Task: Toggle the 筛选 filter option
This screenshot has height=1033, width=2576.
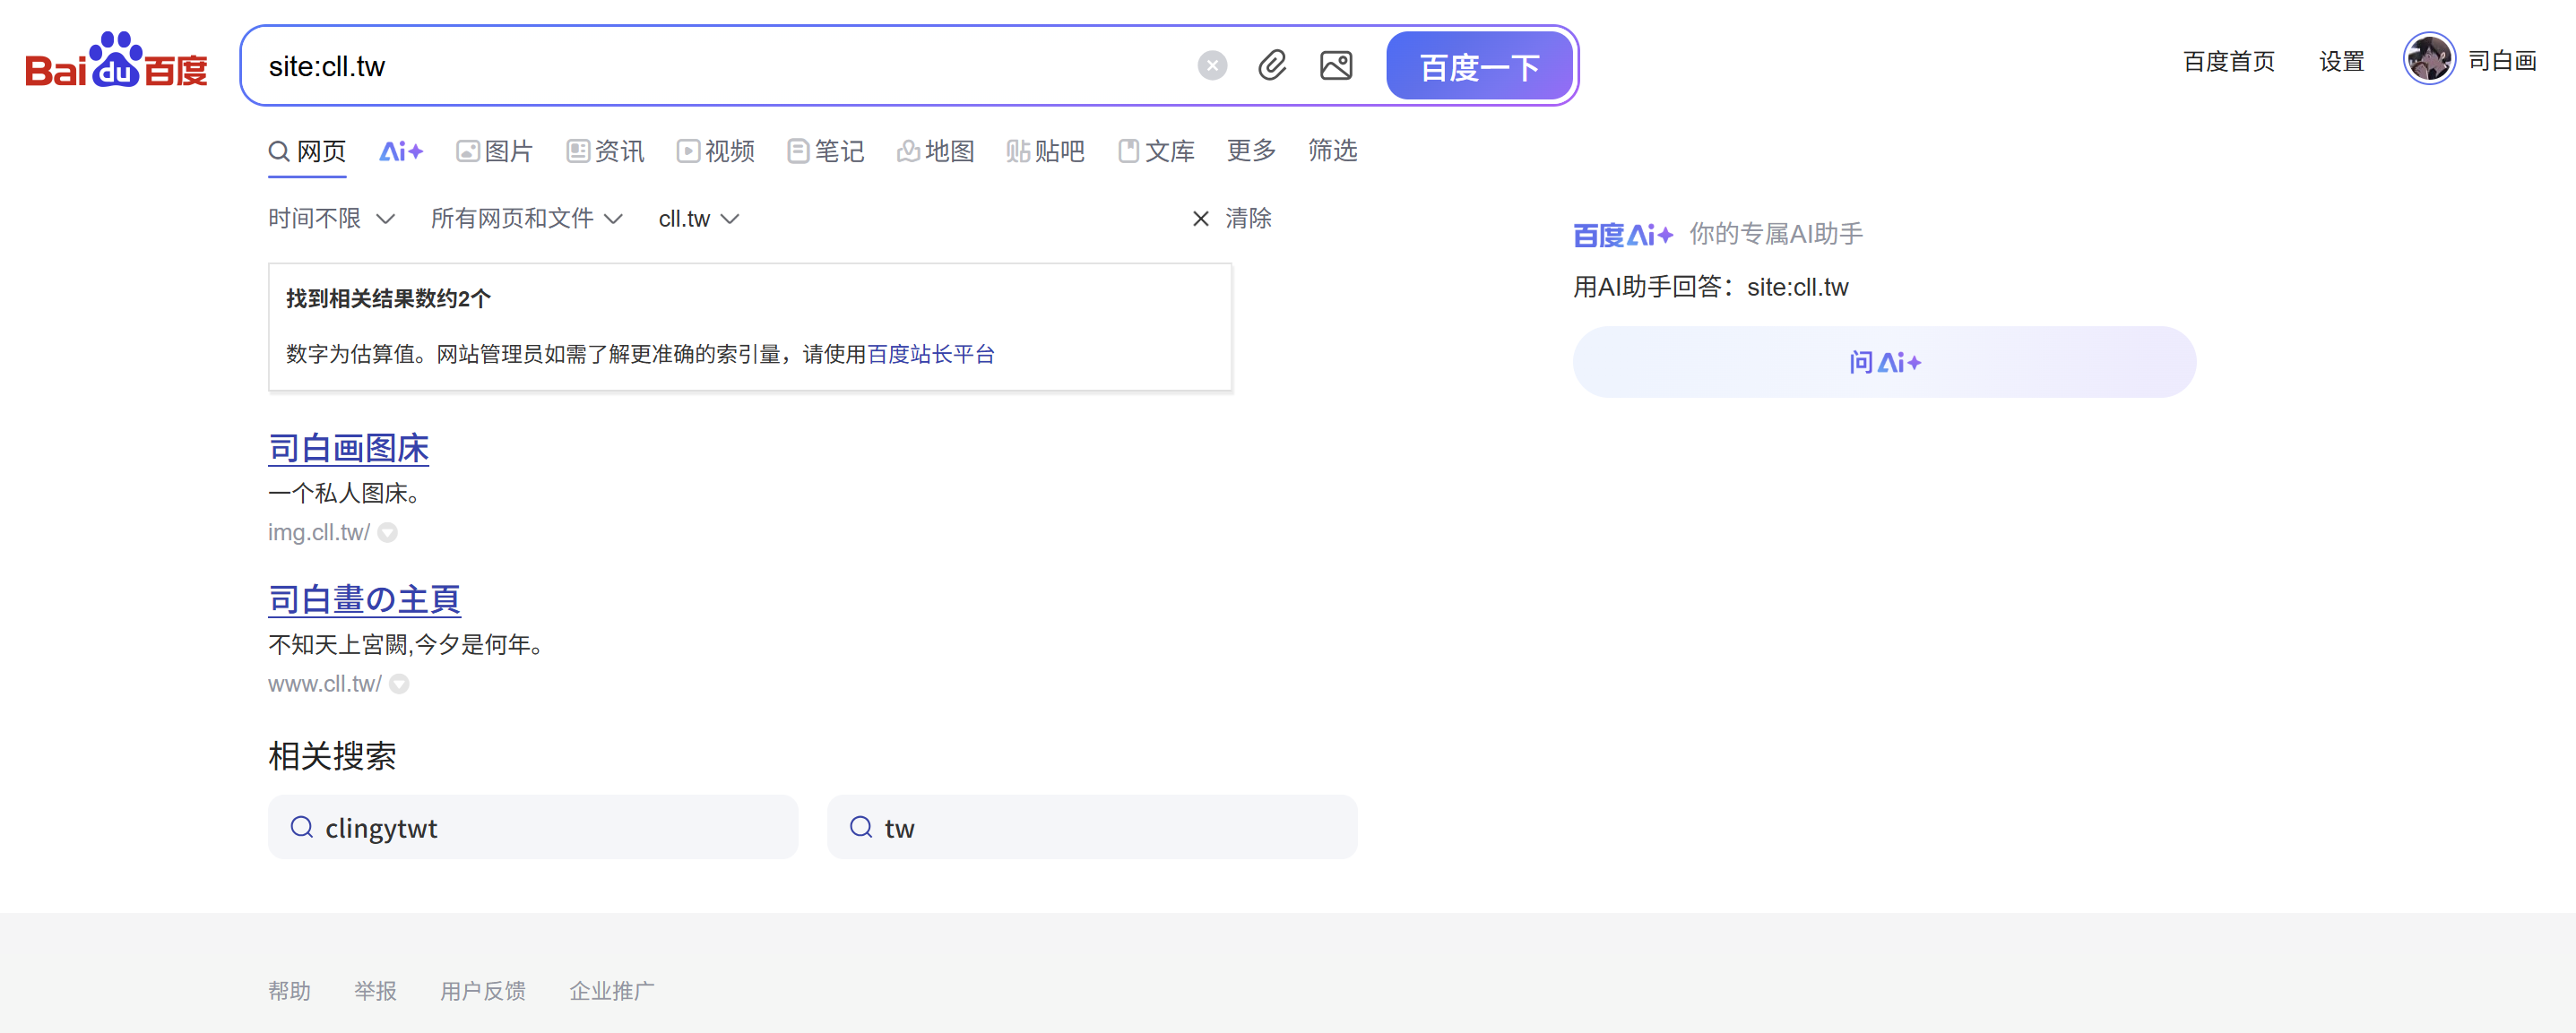Action: 1332,151
